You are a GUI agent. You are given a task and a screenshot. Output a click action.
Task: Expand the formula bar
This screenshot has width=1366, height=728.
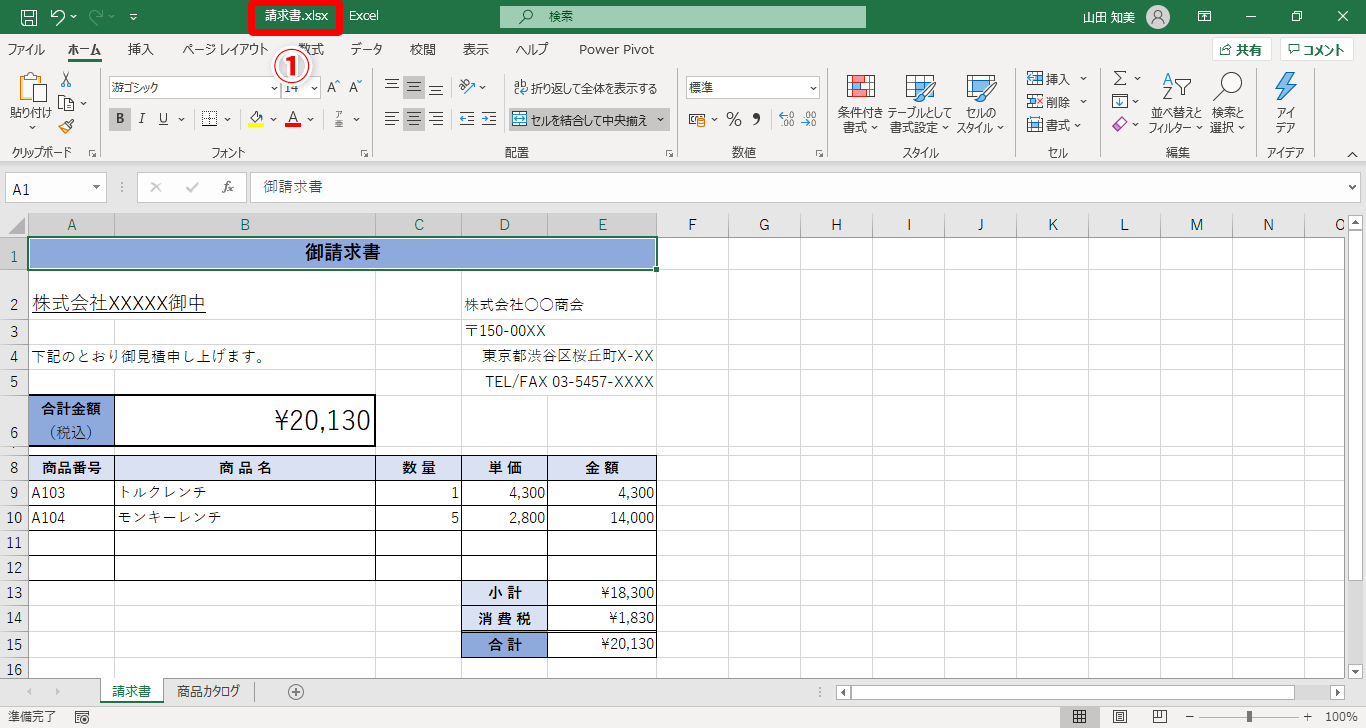pyautogui.click(x=1353, y=187)
